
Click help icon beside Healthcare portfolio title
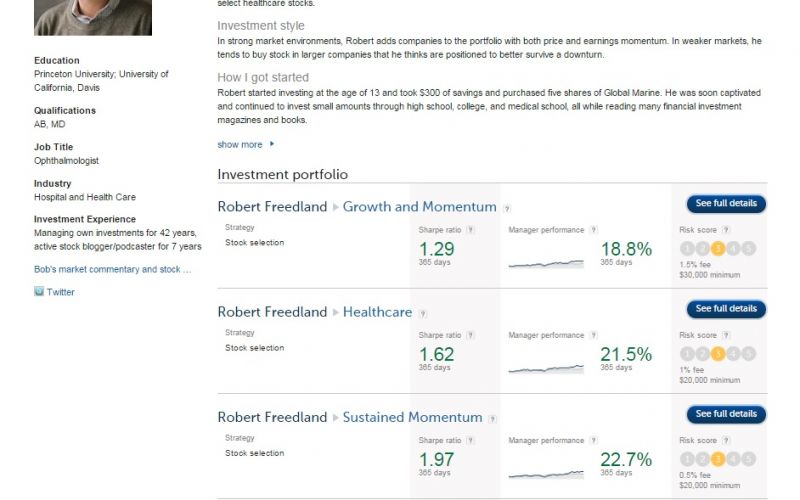pyautogui.click(x=422, y=313)
